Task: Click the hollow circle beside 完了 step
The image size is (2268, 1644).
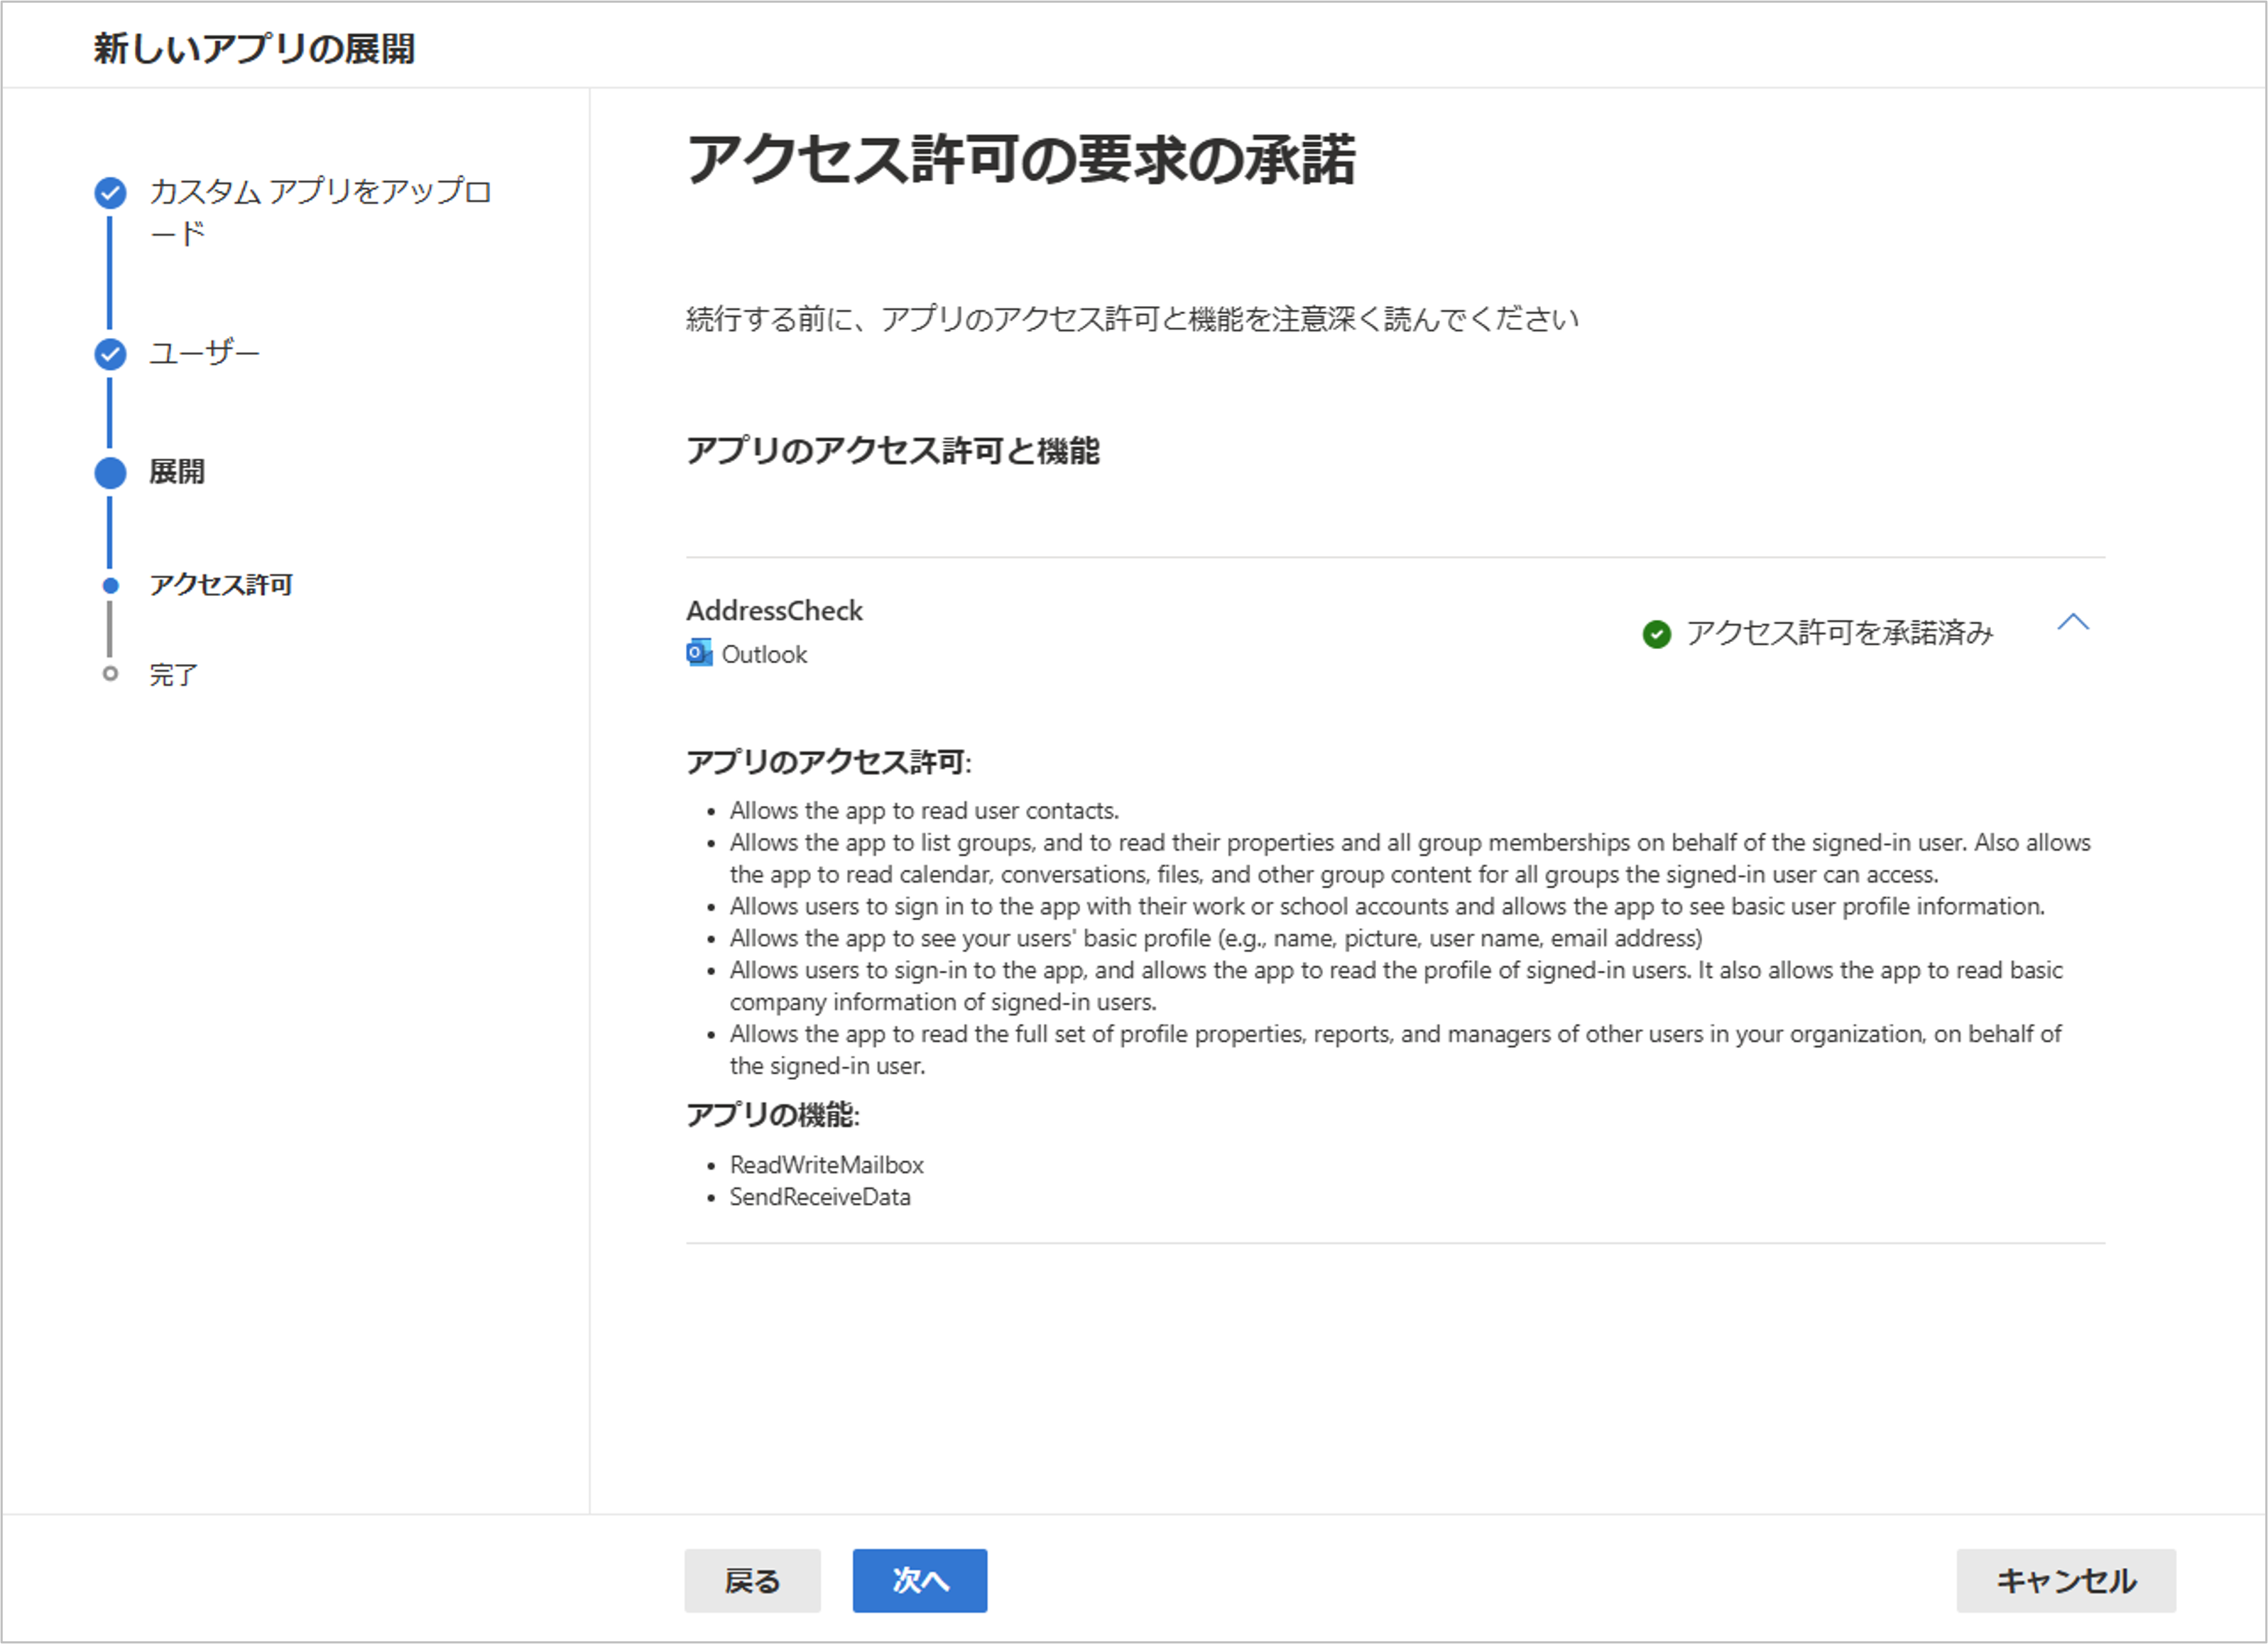Action: (x=110, y=673)
